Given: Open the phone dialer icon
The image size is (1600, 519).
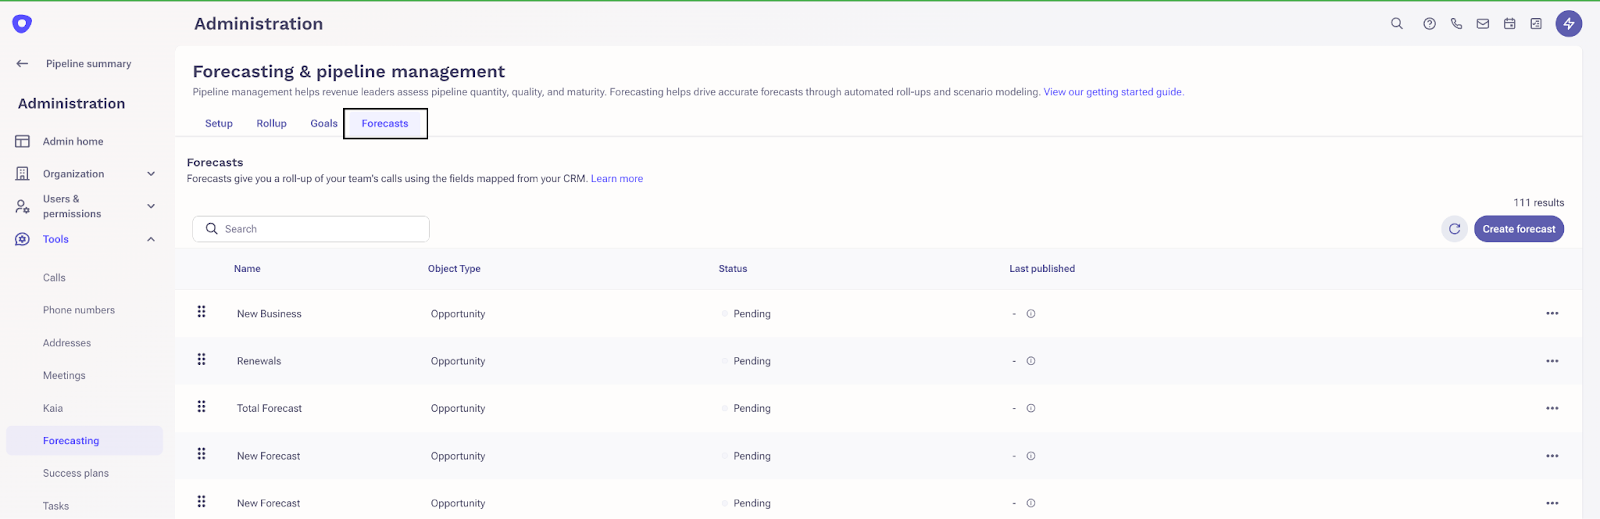Looking at the screenshot, I should pos(1456,24).
